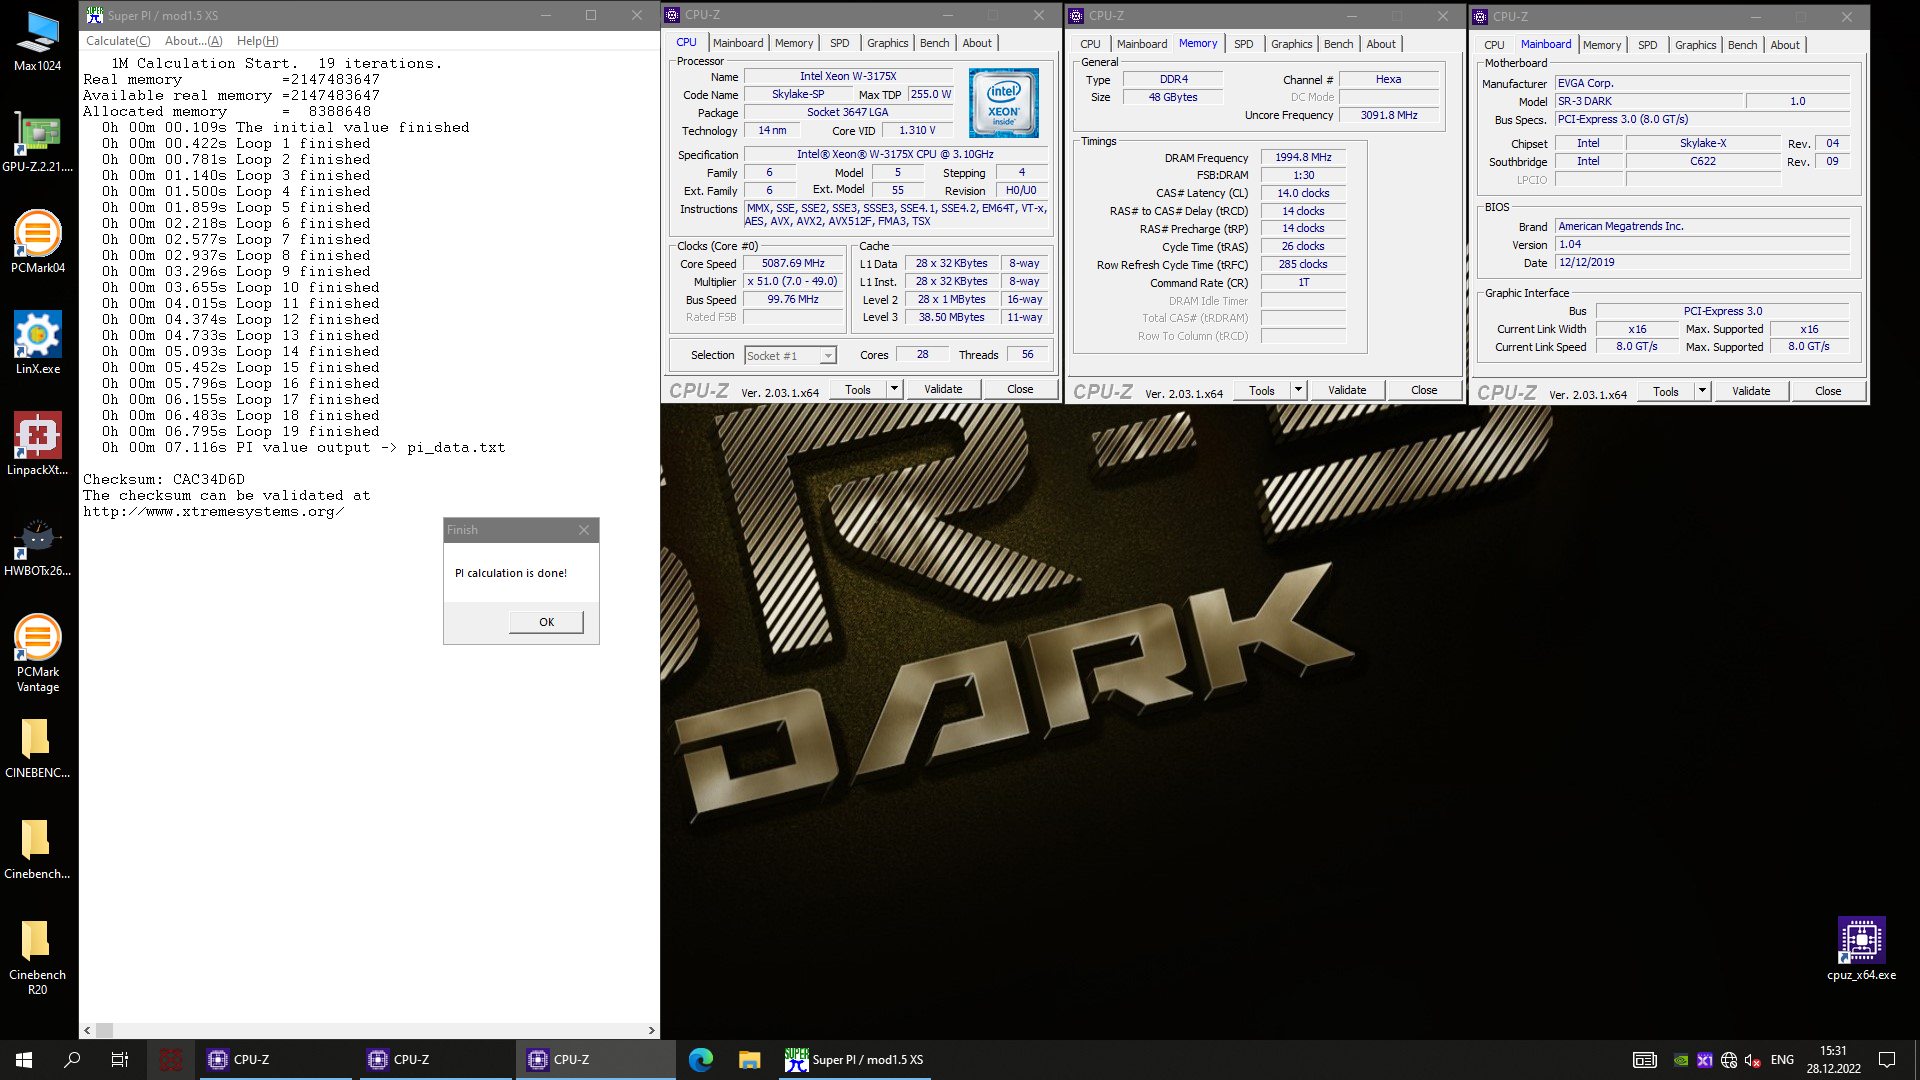Viewport: 1920px width, 1080px height.
Task: Open the GPU-Z desktop shortcut
Action: click(x=37, y=142)
